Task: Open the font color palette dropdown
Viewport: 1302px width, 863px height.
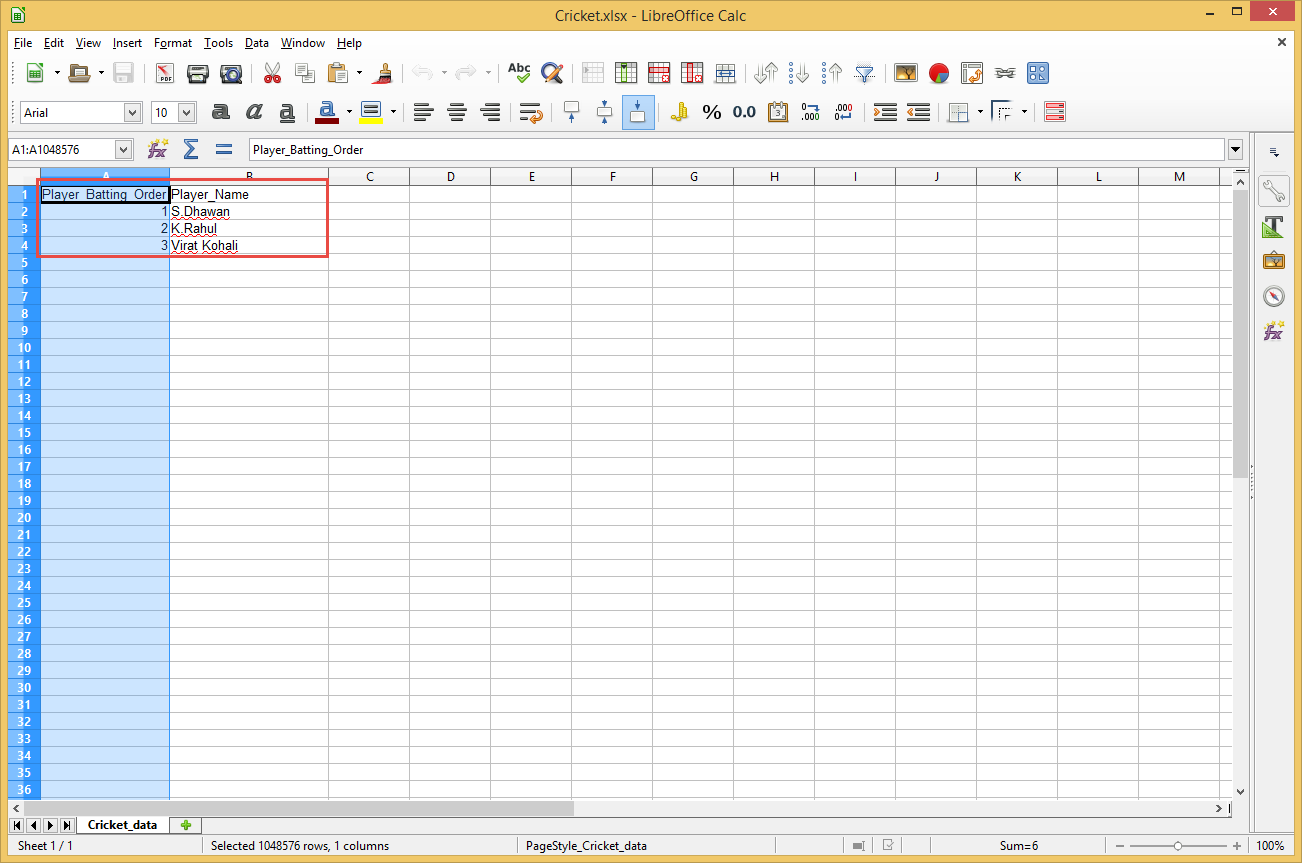Action: [349, 112]
